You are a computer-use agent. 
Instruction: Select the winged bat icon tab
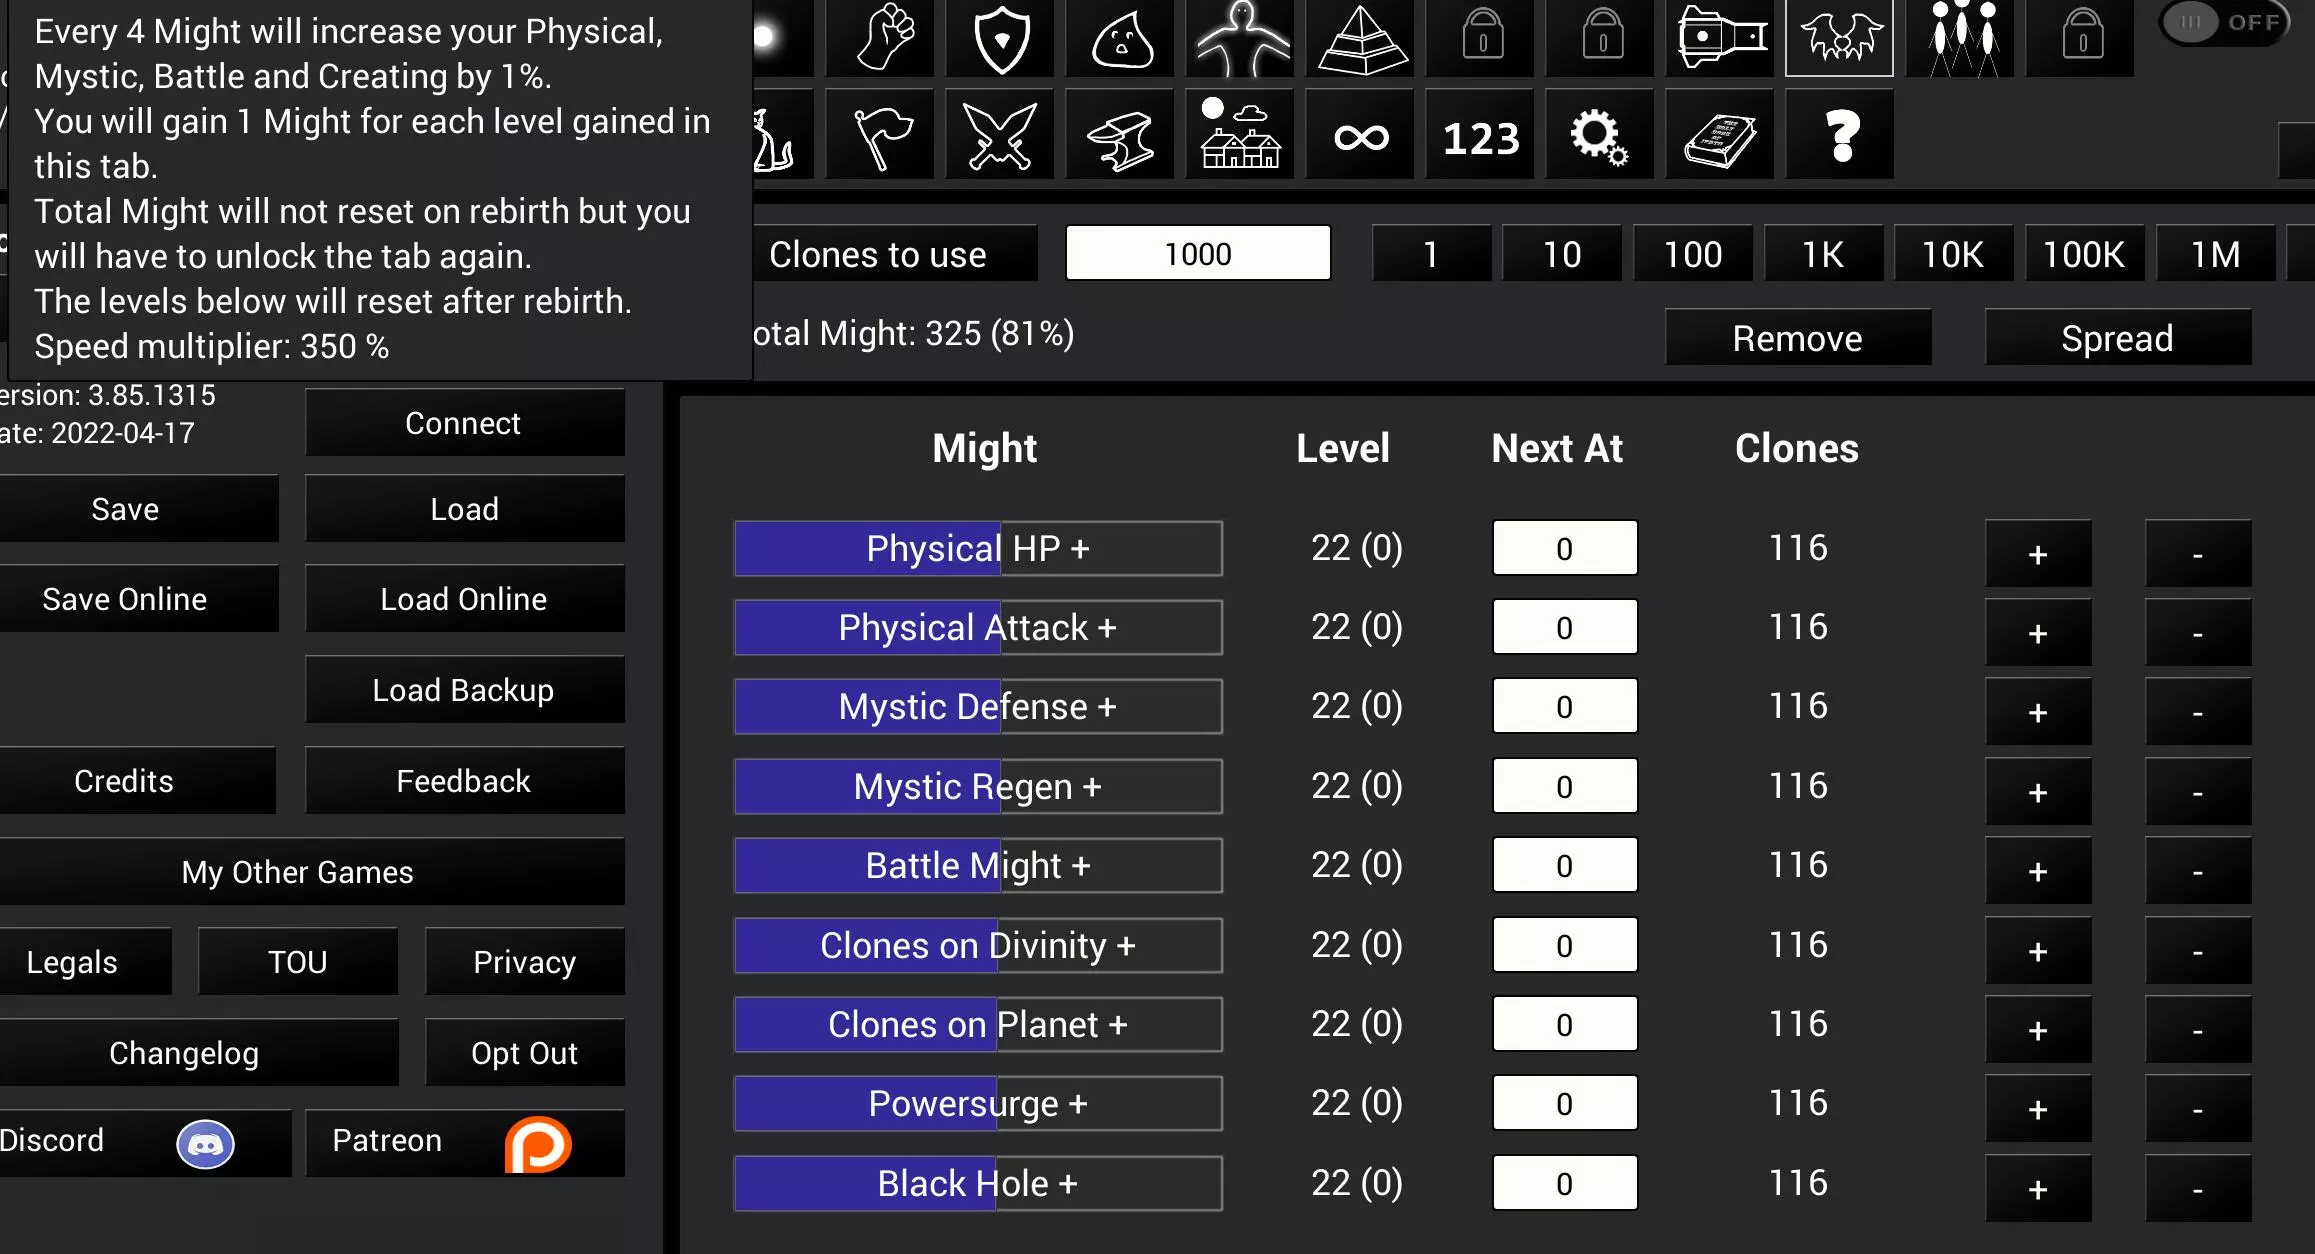1840,39
